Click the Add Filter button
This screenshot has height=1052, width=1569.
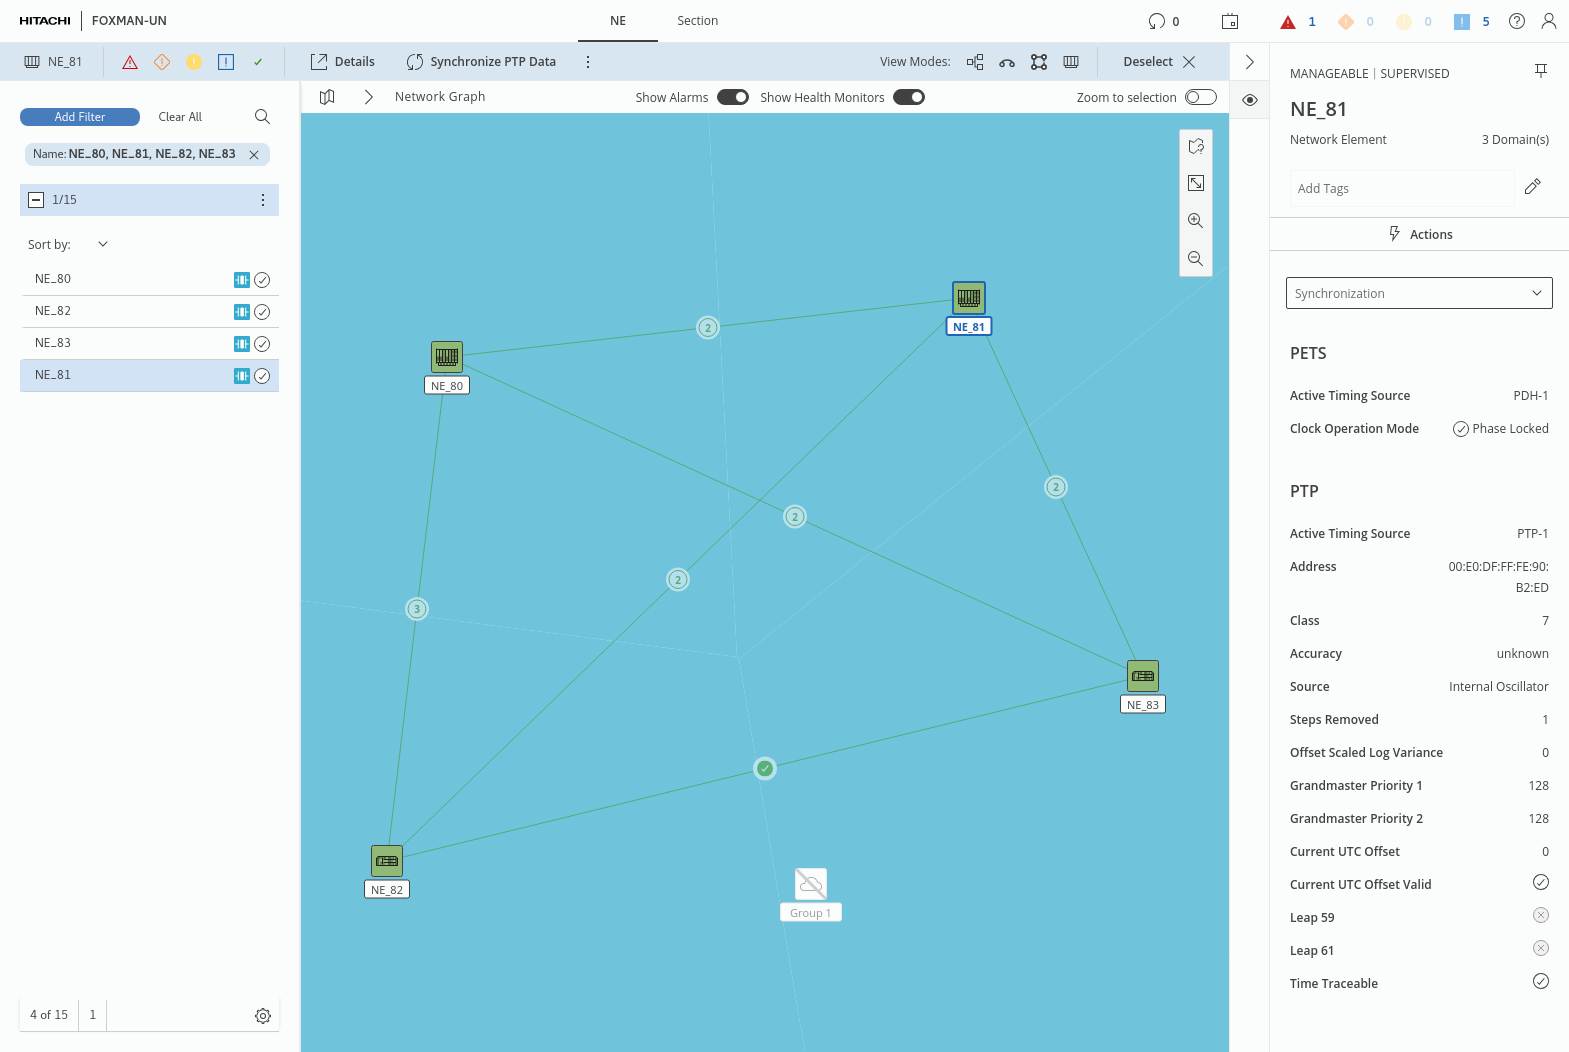(x=80, y=117)
